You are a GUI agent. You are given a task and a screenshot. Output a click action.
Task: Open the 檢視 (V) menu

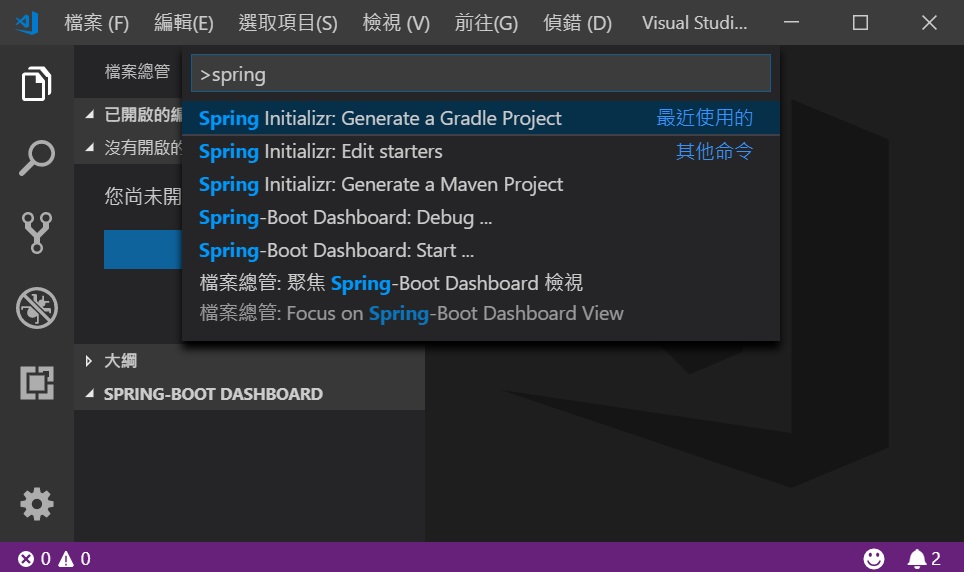tap(396, 23)
